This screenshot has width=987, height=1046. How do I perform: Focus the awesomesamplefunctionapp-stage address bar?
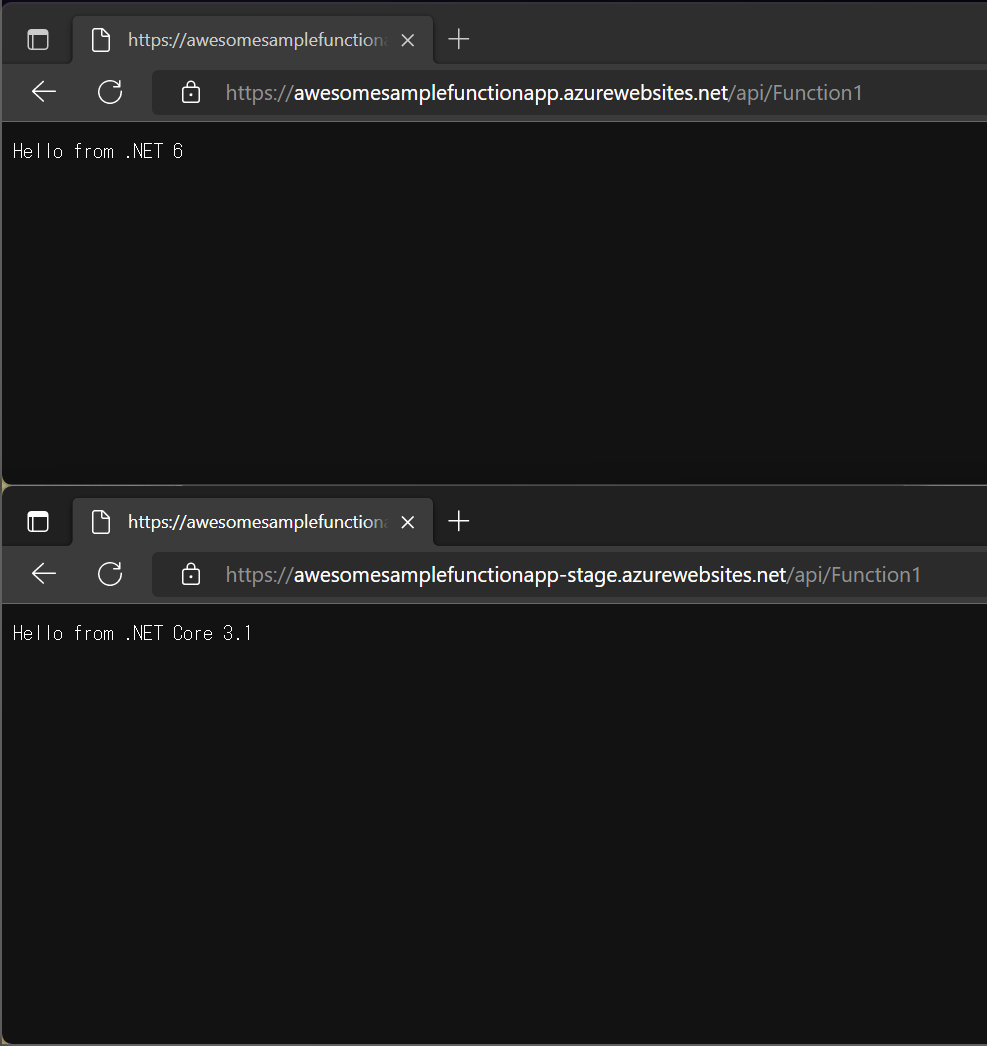(600, 574)
